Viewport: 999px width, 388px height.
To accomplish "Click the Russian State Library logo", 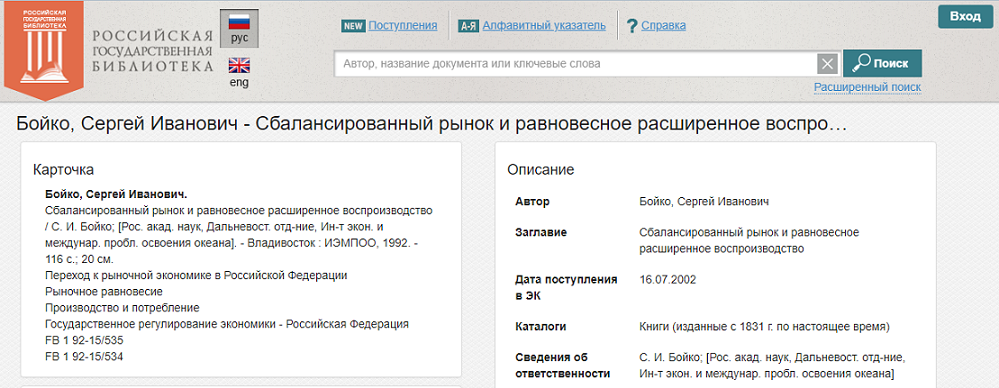I will (43, 50).
